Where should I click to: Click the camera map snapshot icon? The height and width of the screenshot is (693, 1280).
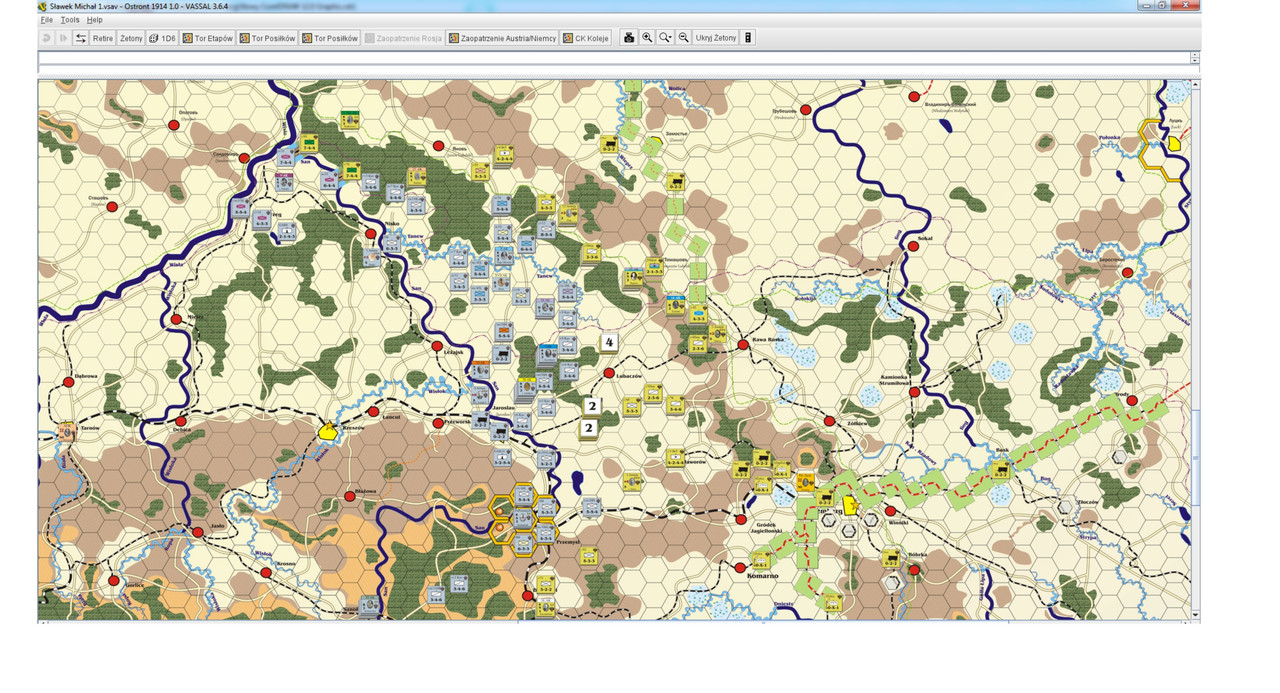[629, 38]
